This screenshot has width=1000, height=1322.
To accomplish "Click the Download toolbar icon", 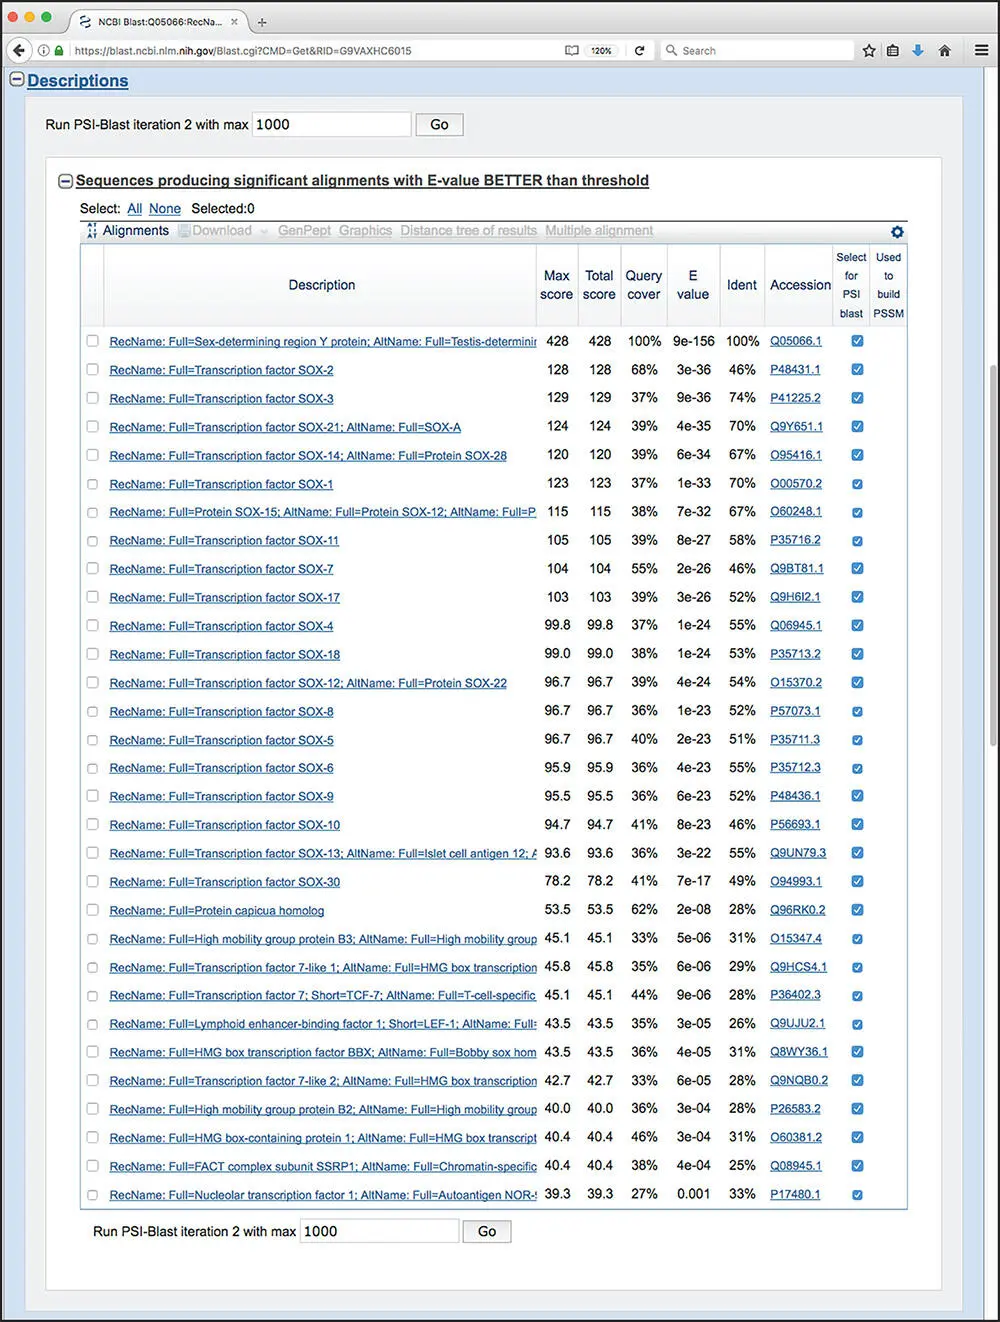I will pos(184,231).
